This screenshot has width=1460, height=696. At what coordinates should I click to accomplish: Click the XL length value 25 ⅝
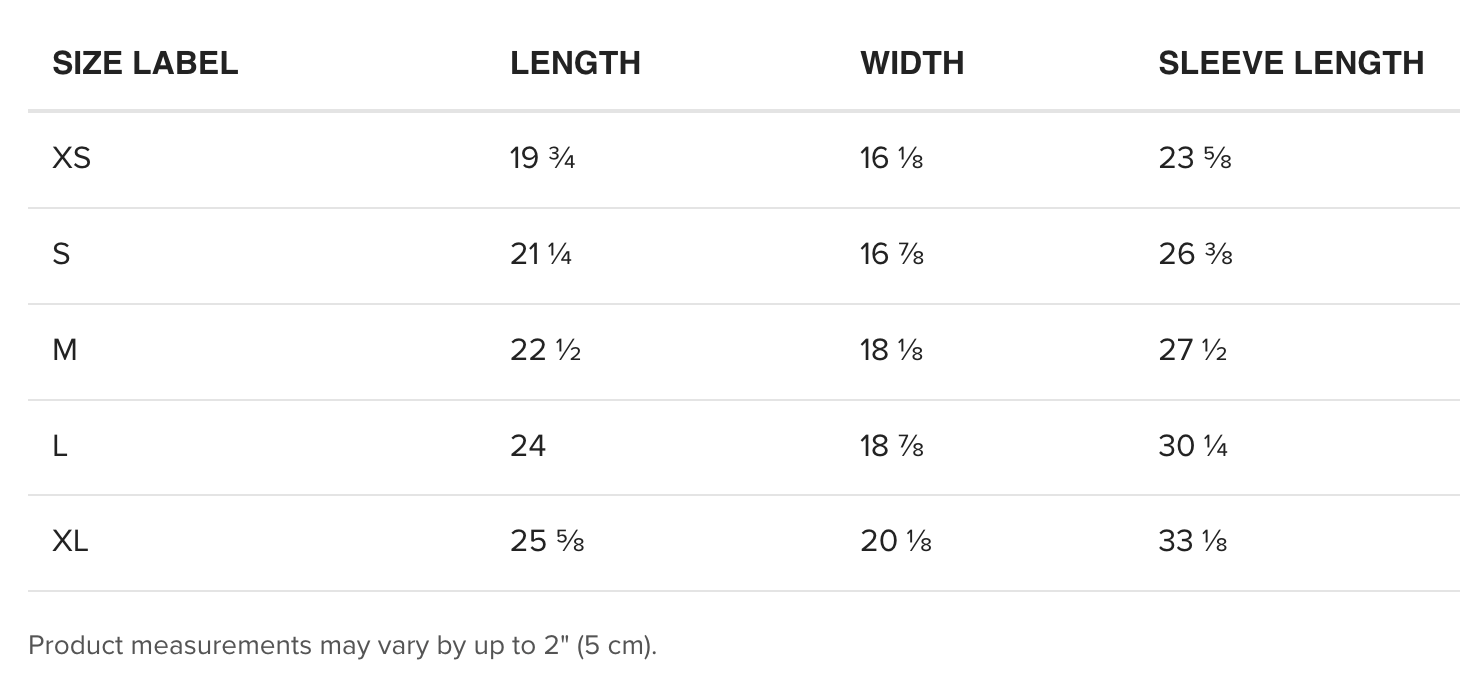tap(547, 541)
